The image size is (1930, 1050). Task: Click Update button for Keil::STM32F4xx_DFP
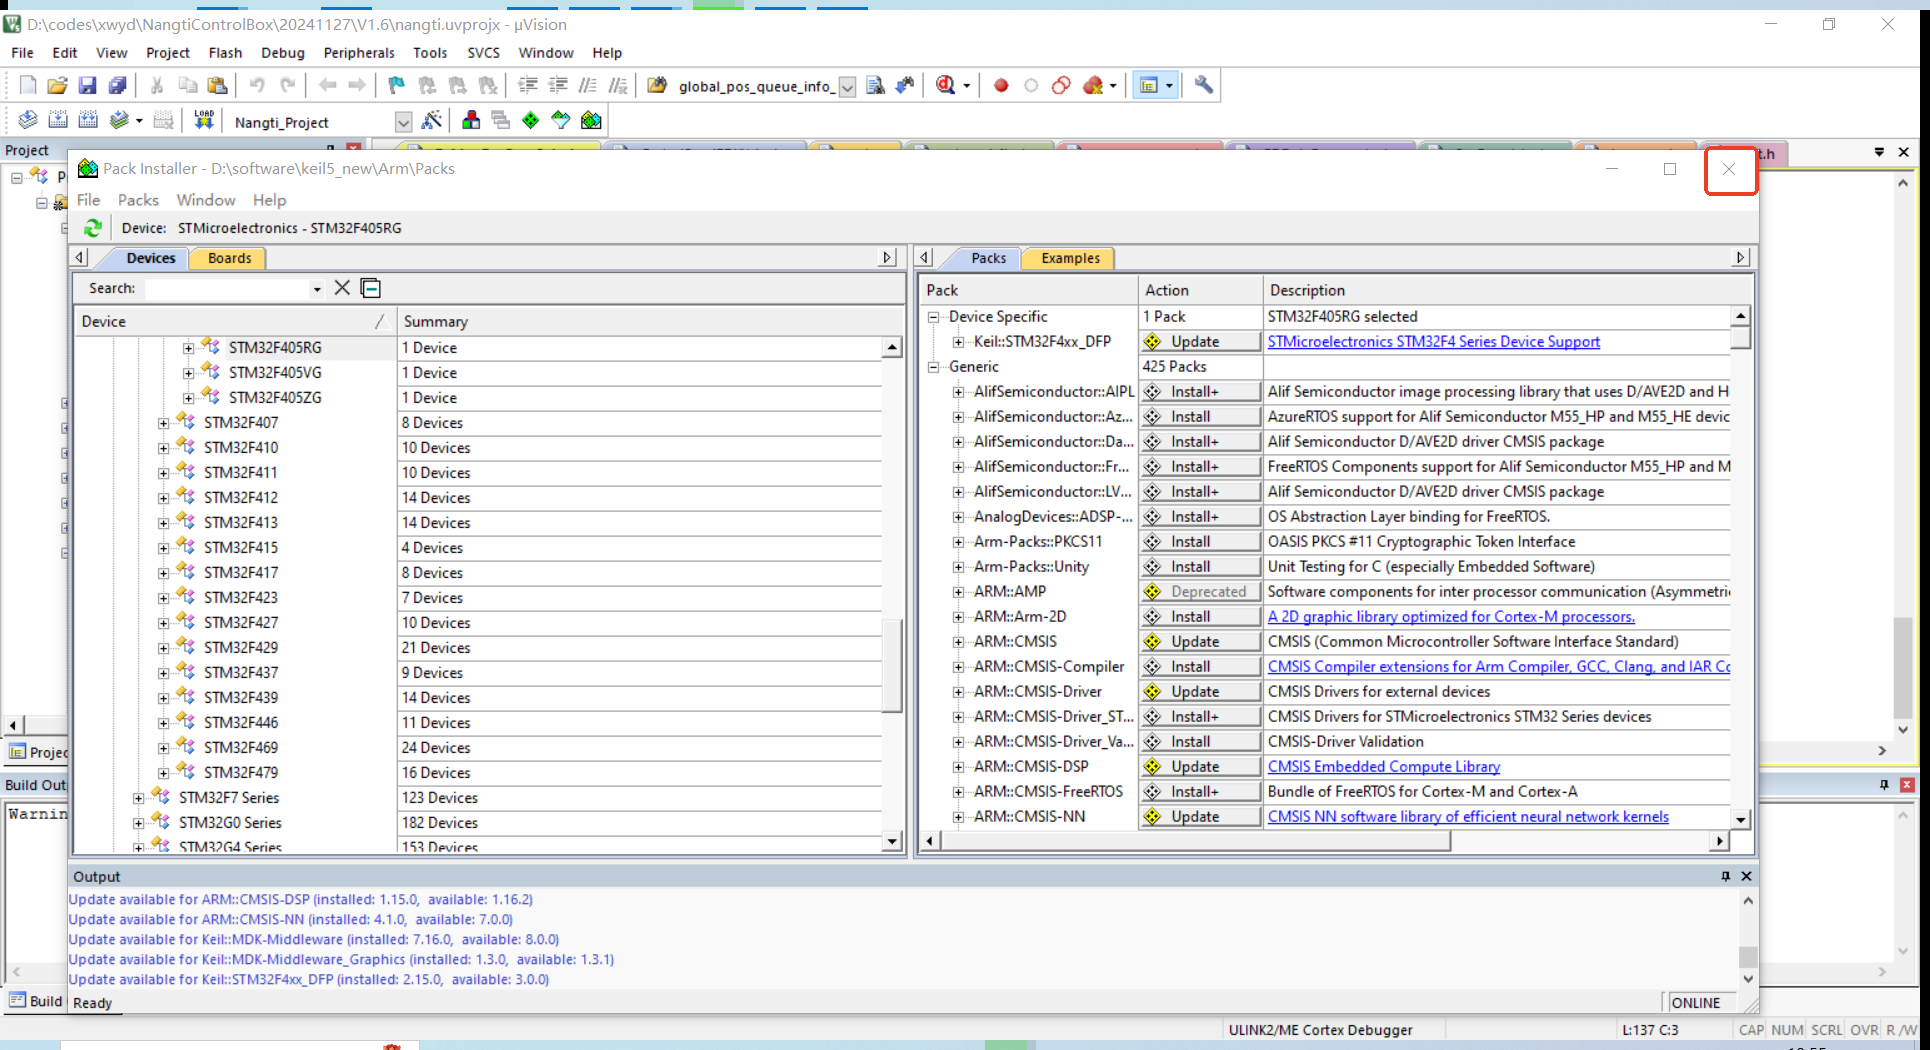1200,342
